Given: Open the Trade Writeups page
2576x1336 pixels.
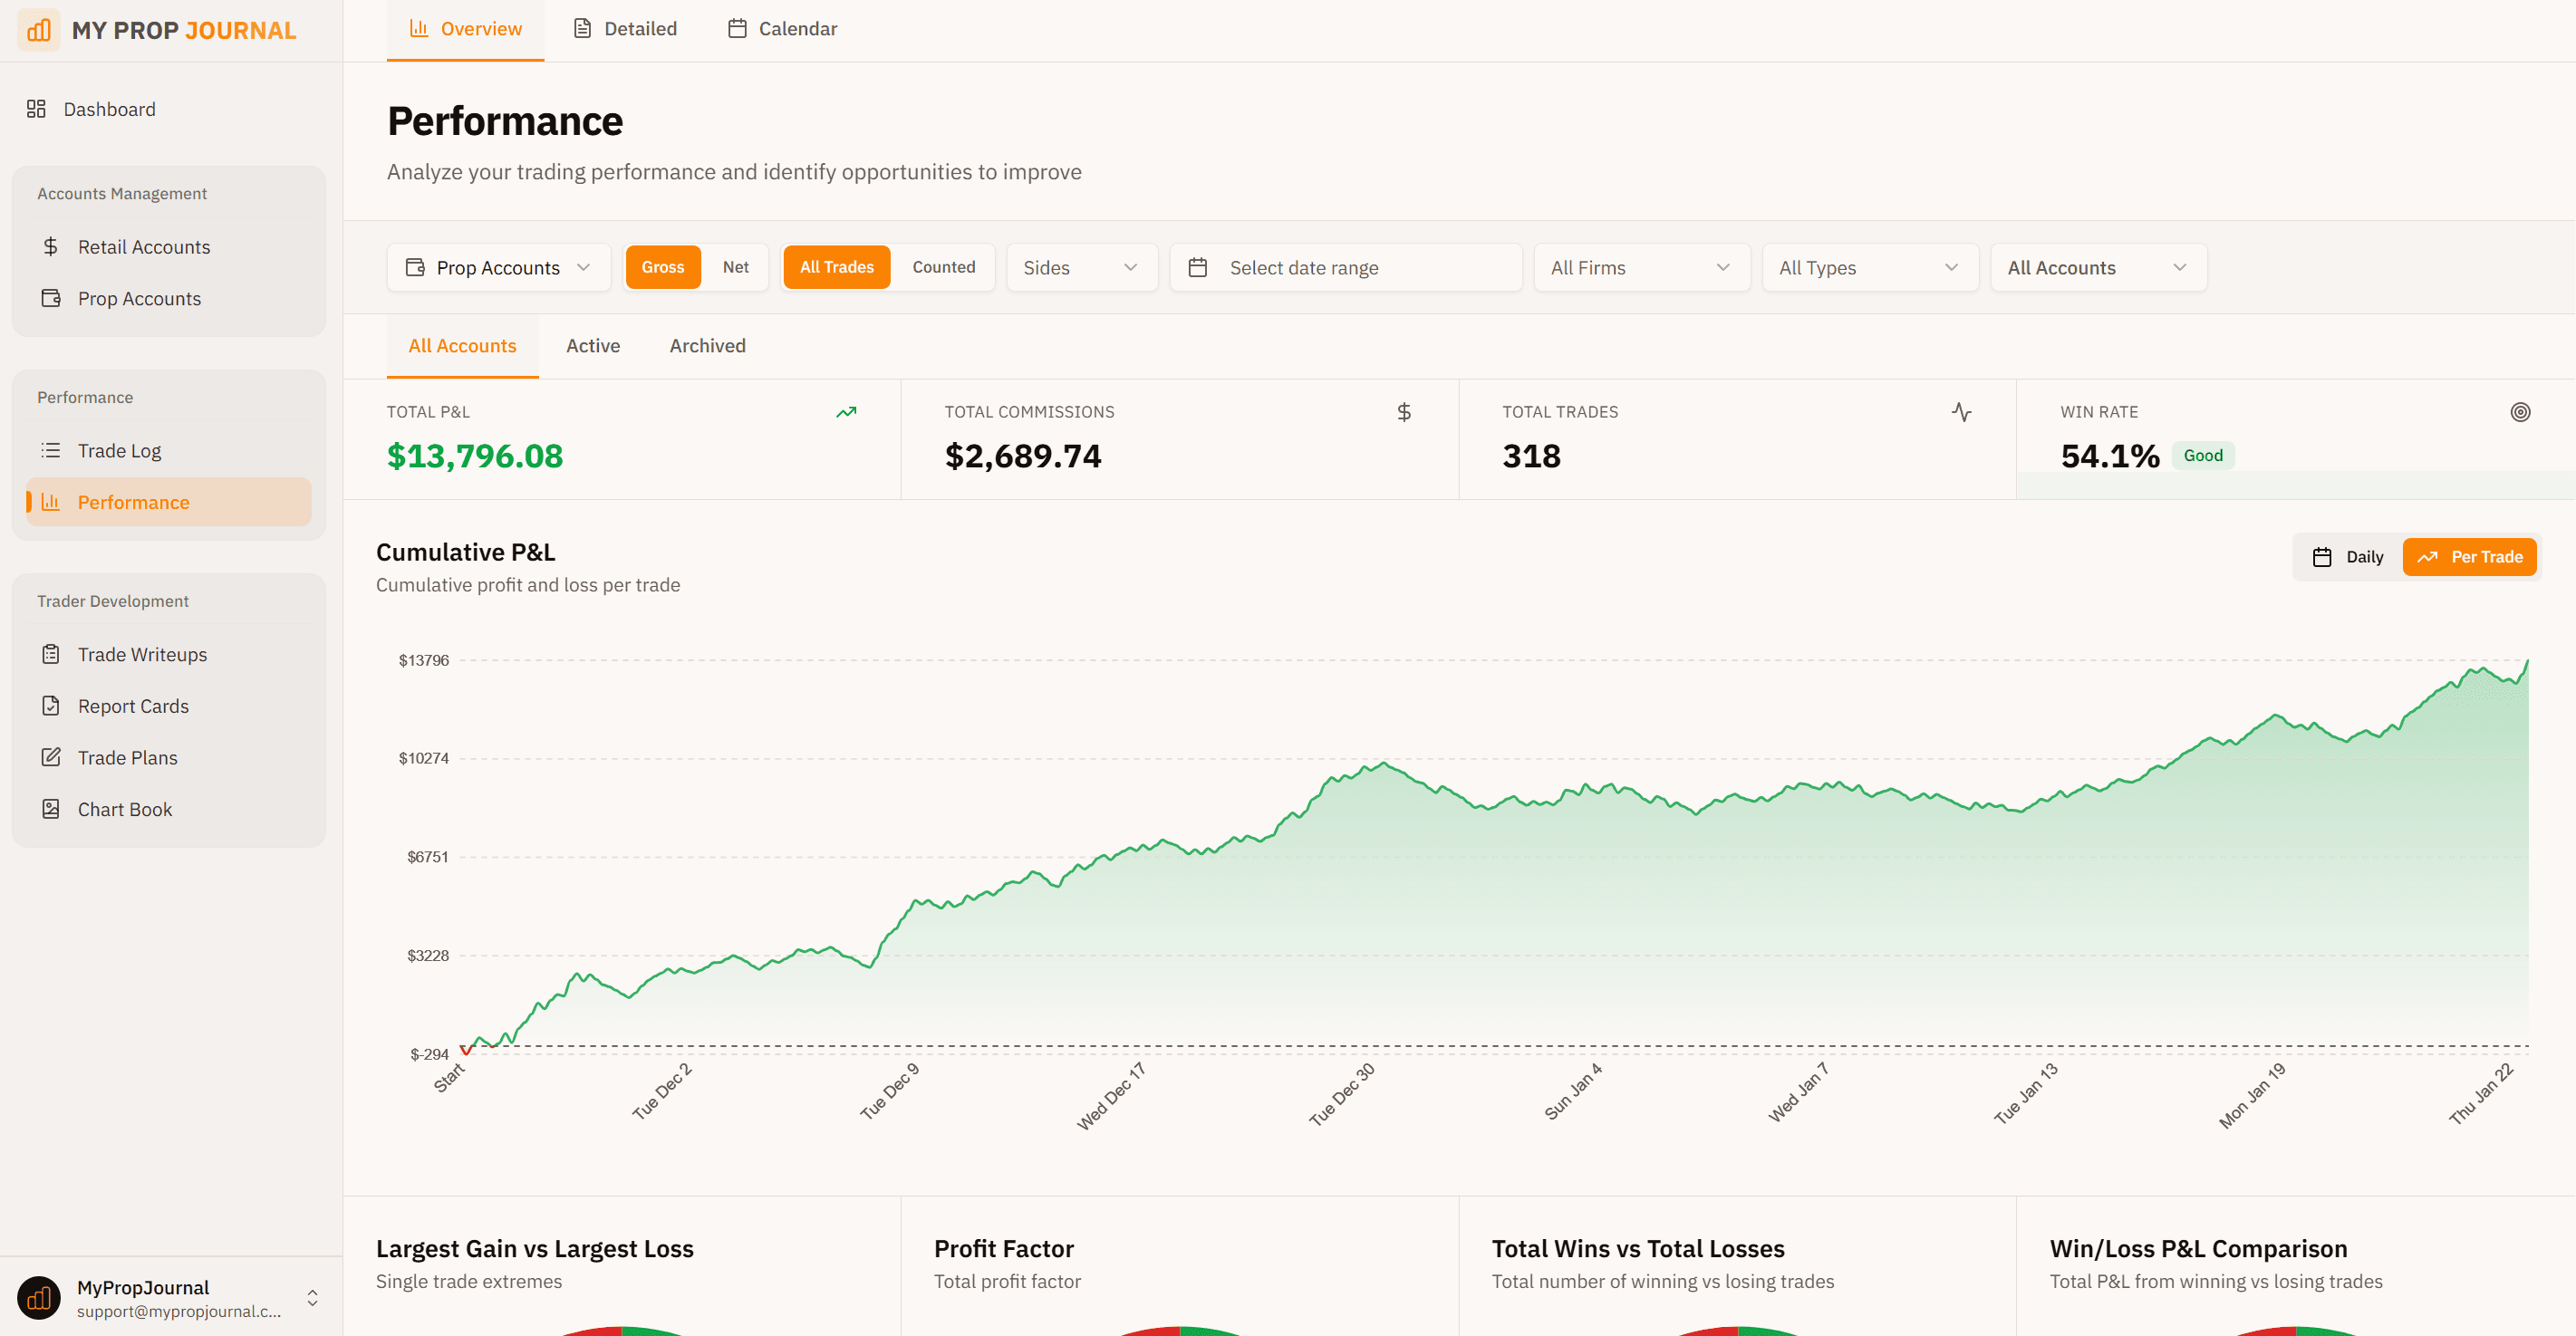Looking at the screenshot, I should [x=168, y=654].
